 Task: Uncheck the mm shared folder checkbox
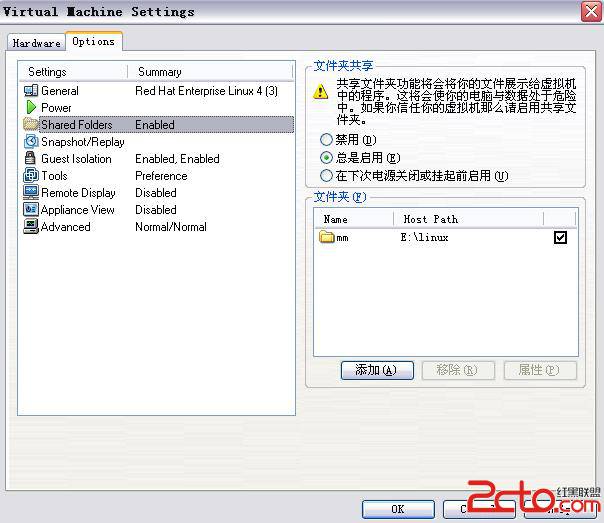tap(560, 238)
